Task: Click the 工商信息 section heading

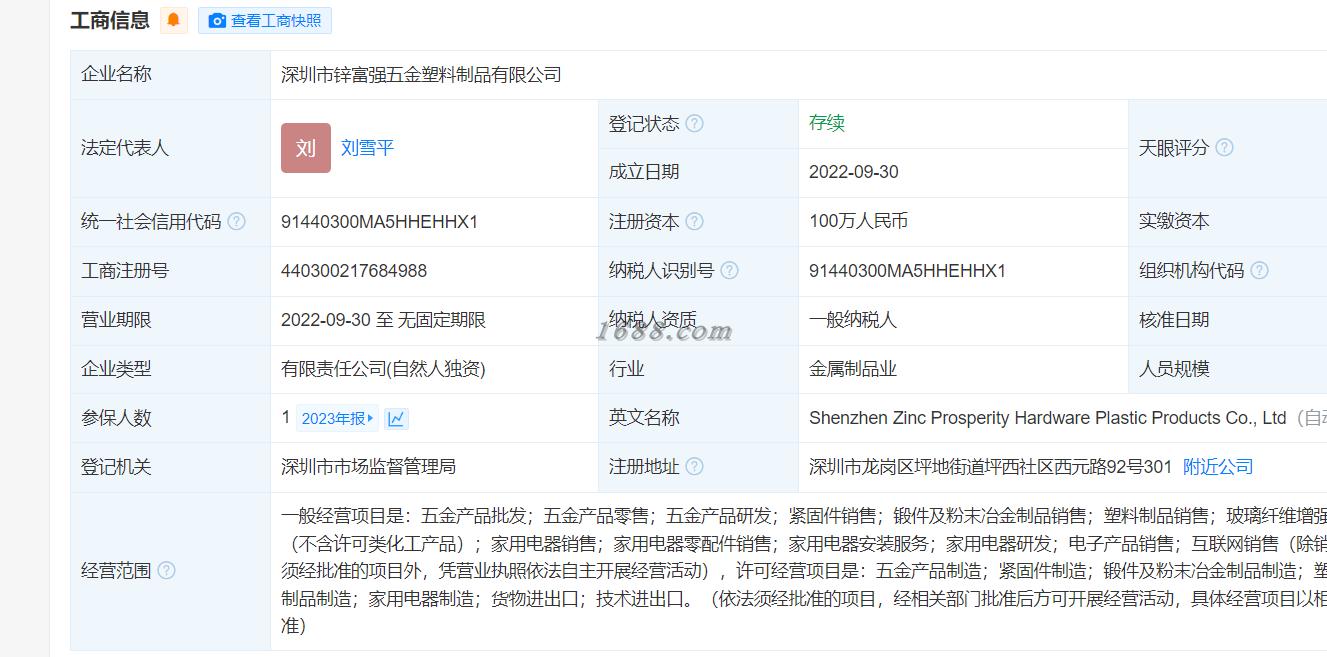Action: click(x=110, y=20)
